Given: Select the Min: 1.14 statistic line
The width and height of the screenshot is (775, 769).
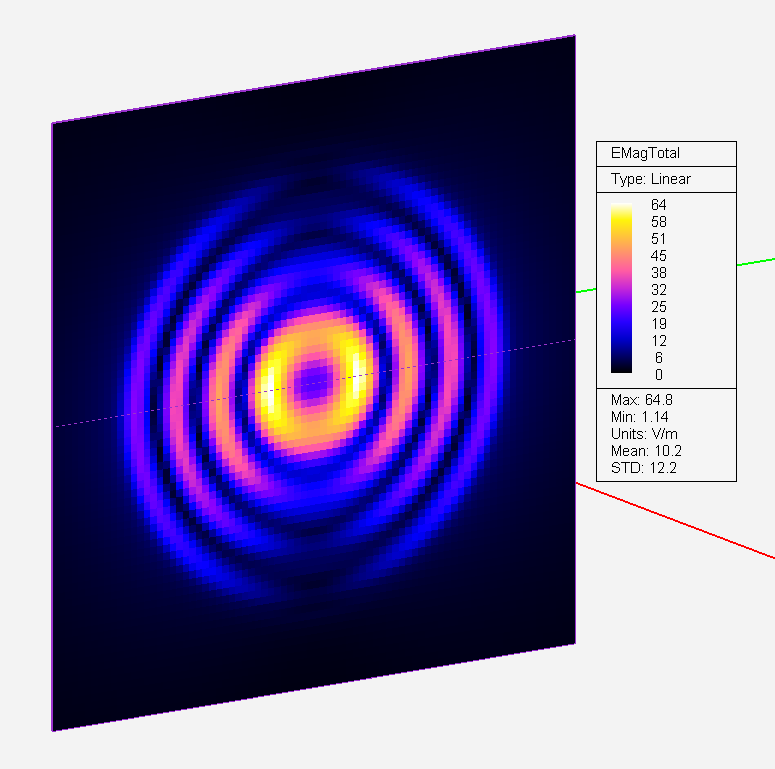Looking at the screenshot, I should pos(640,417).
